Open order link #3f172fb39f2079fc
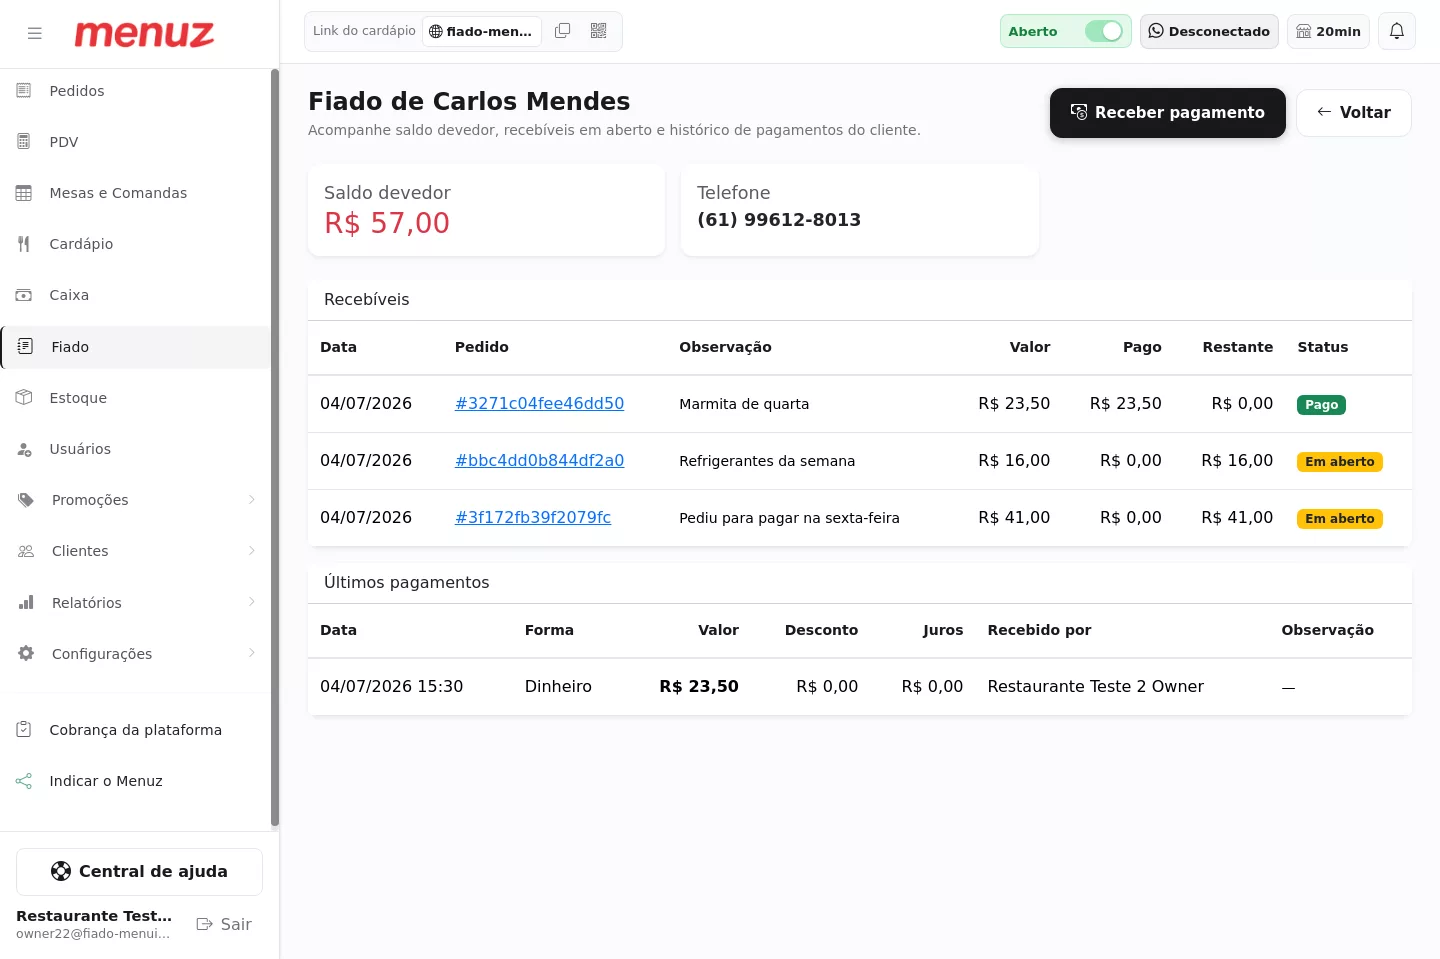The height and width of the screenshot is (959, 1440). [533, 517]
